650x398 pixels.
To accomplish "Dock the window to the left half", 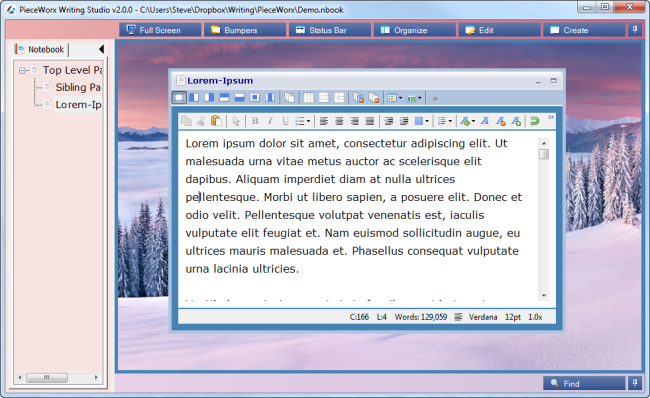I will click(194, 98).
